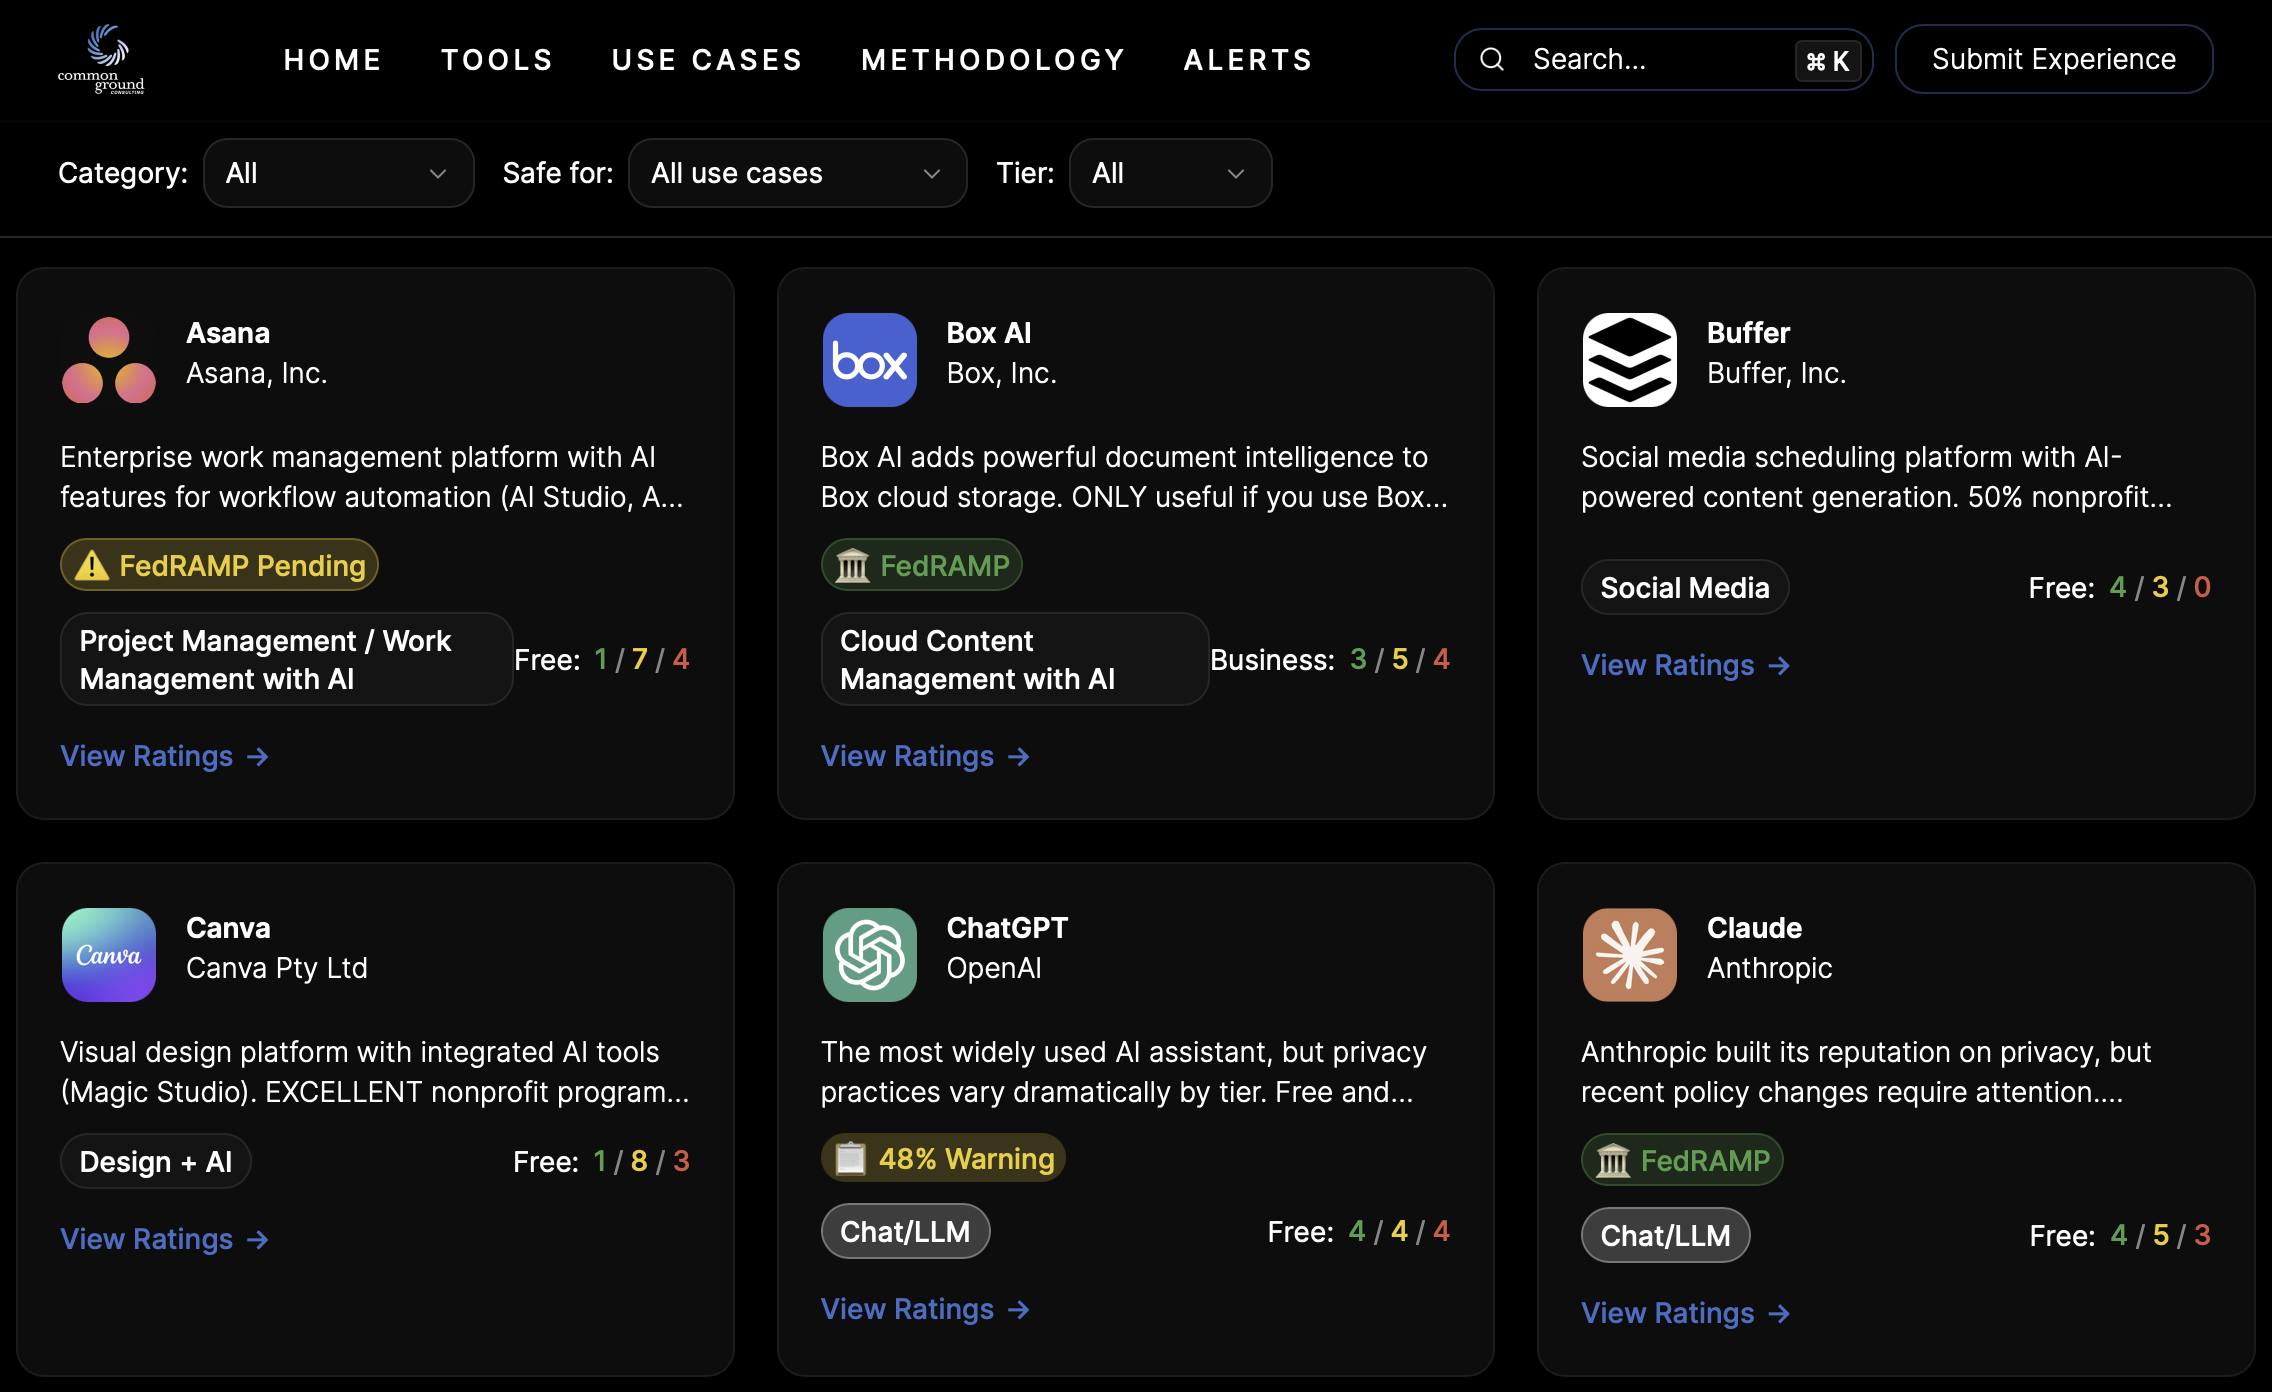Click the Chat/LLM tag on Claude card
Viewport: 2272px width, 1392px height.
1665,1235
